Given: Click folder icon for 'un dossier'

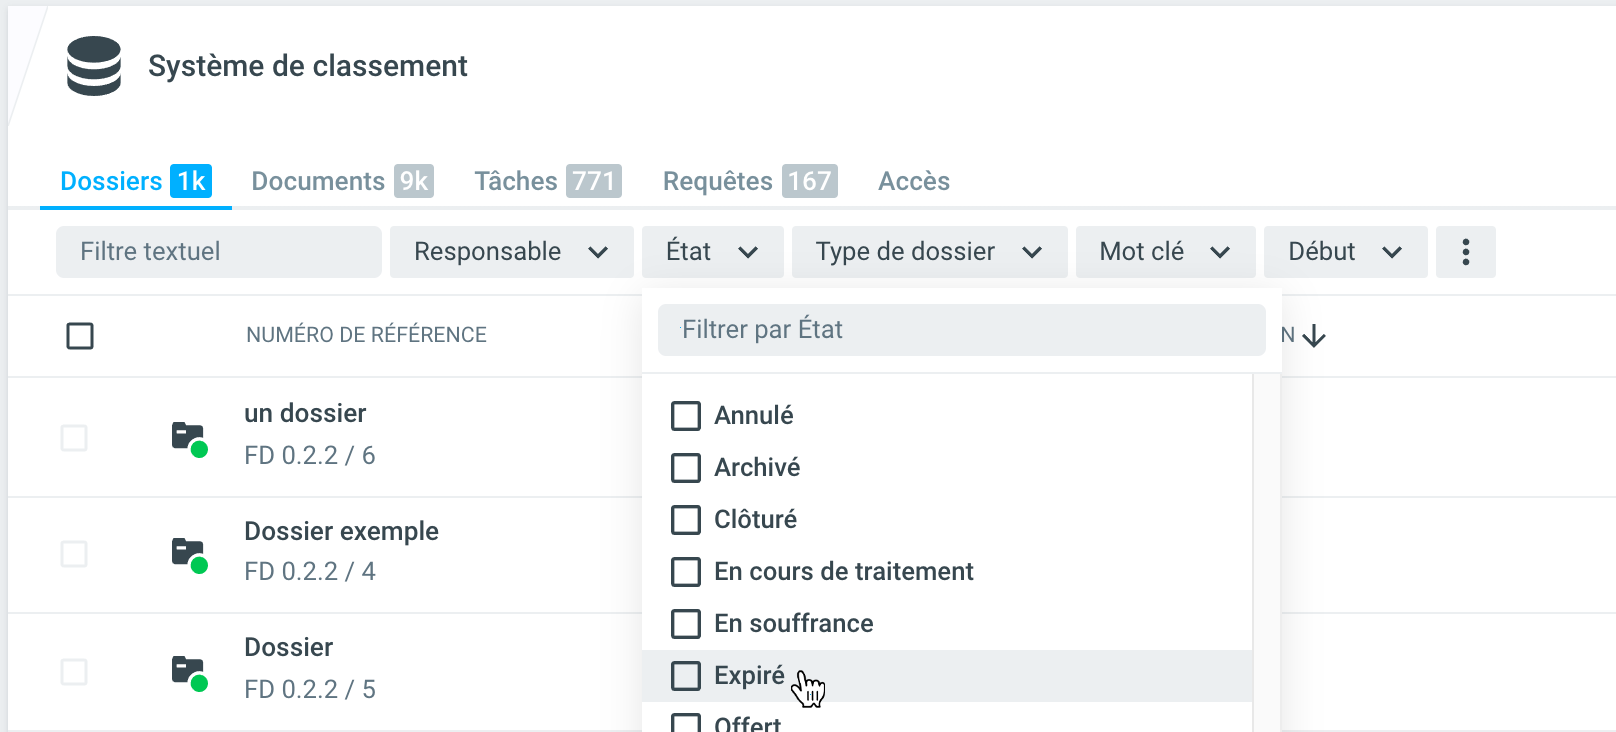Looking at the screenshot, I should [x=188, y=438].
